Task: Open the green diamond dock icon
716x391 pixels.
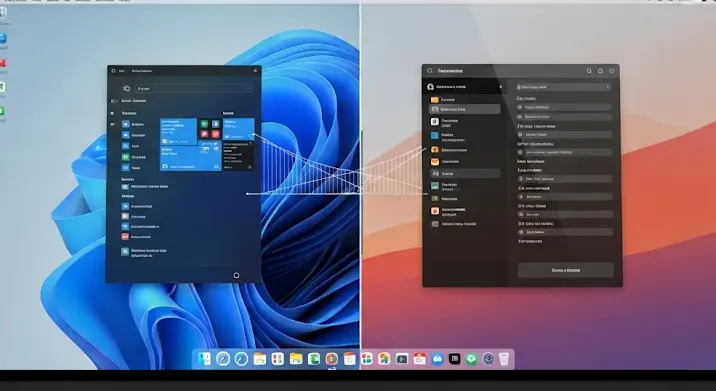Action: pyautogui.click(x=471, y=359)
